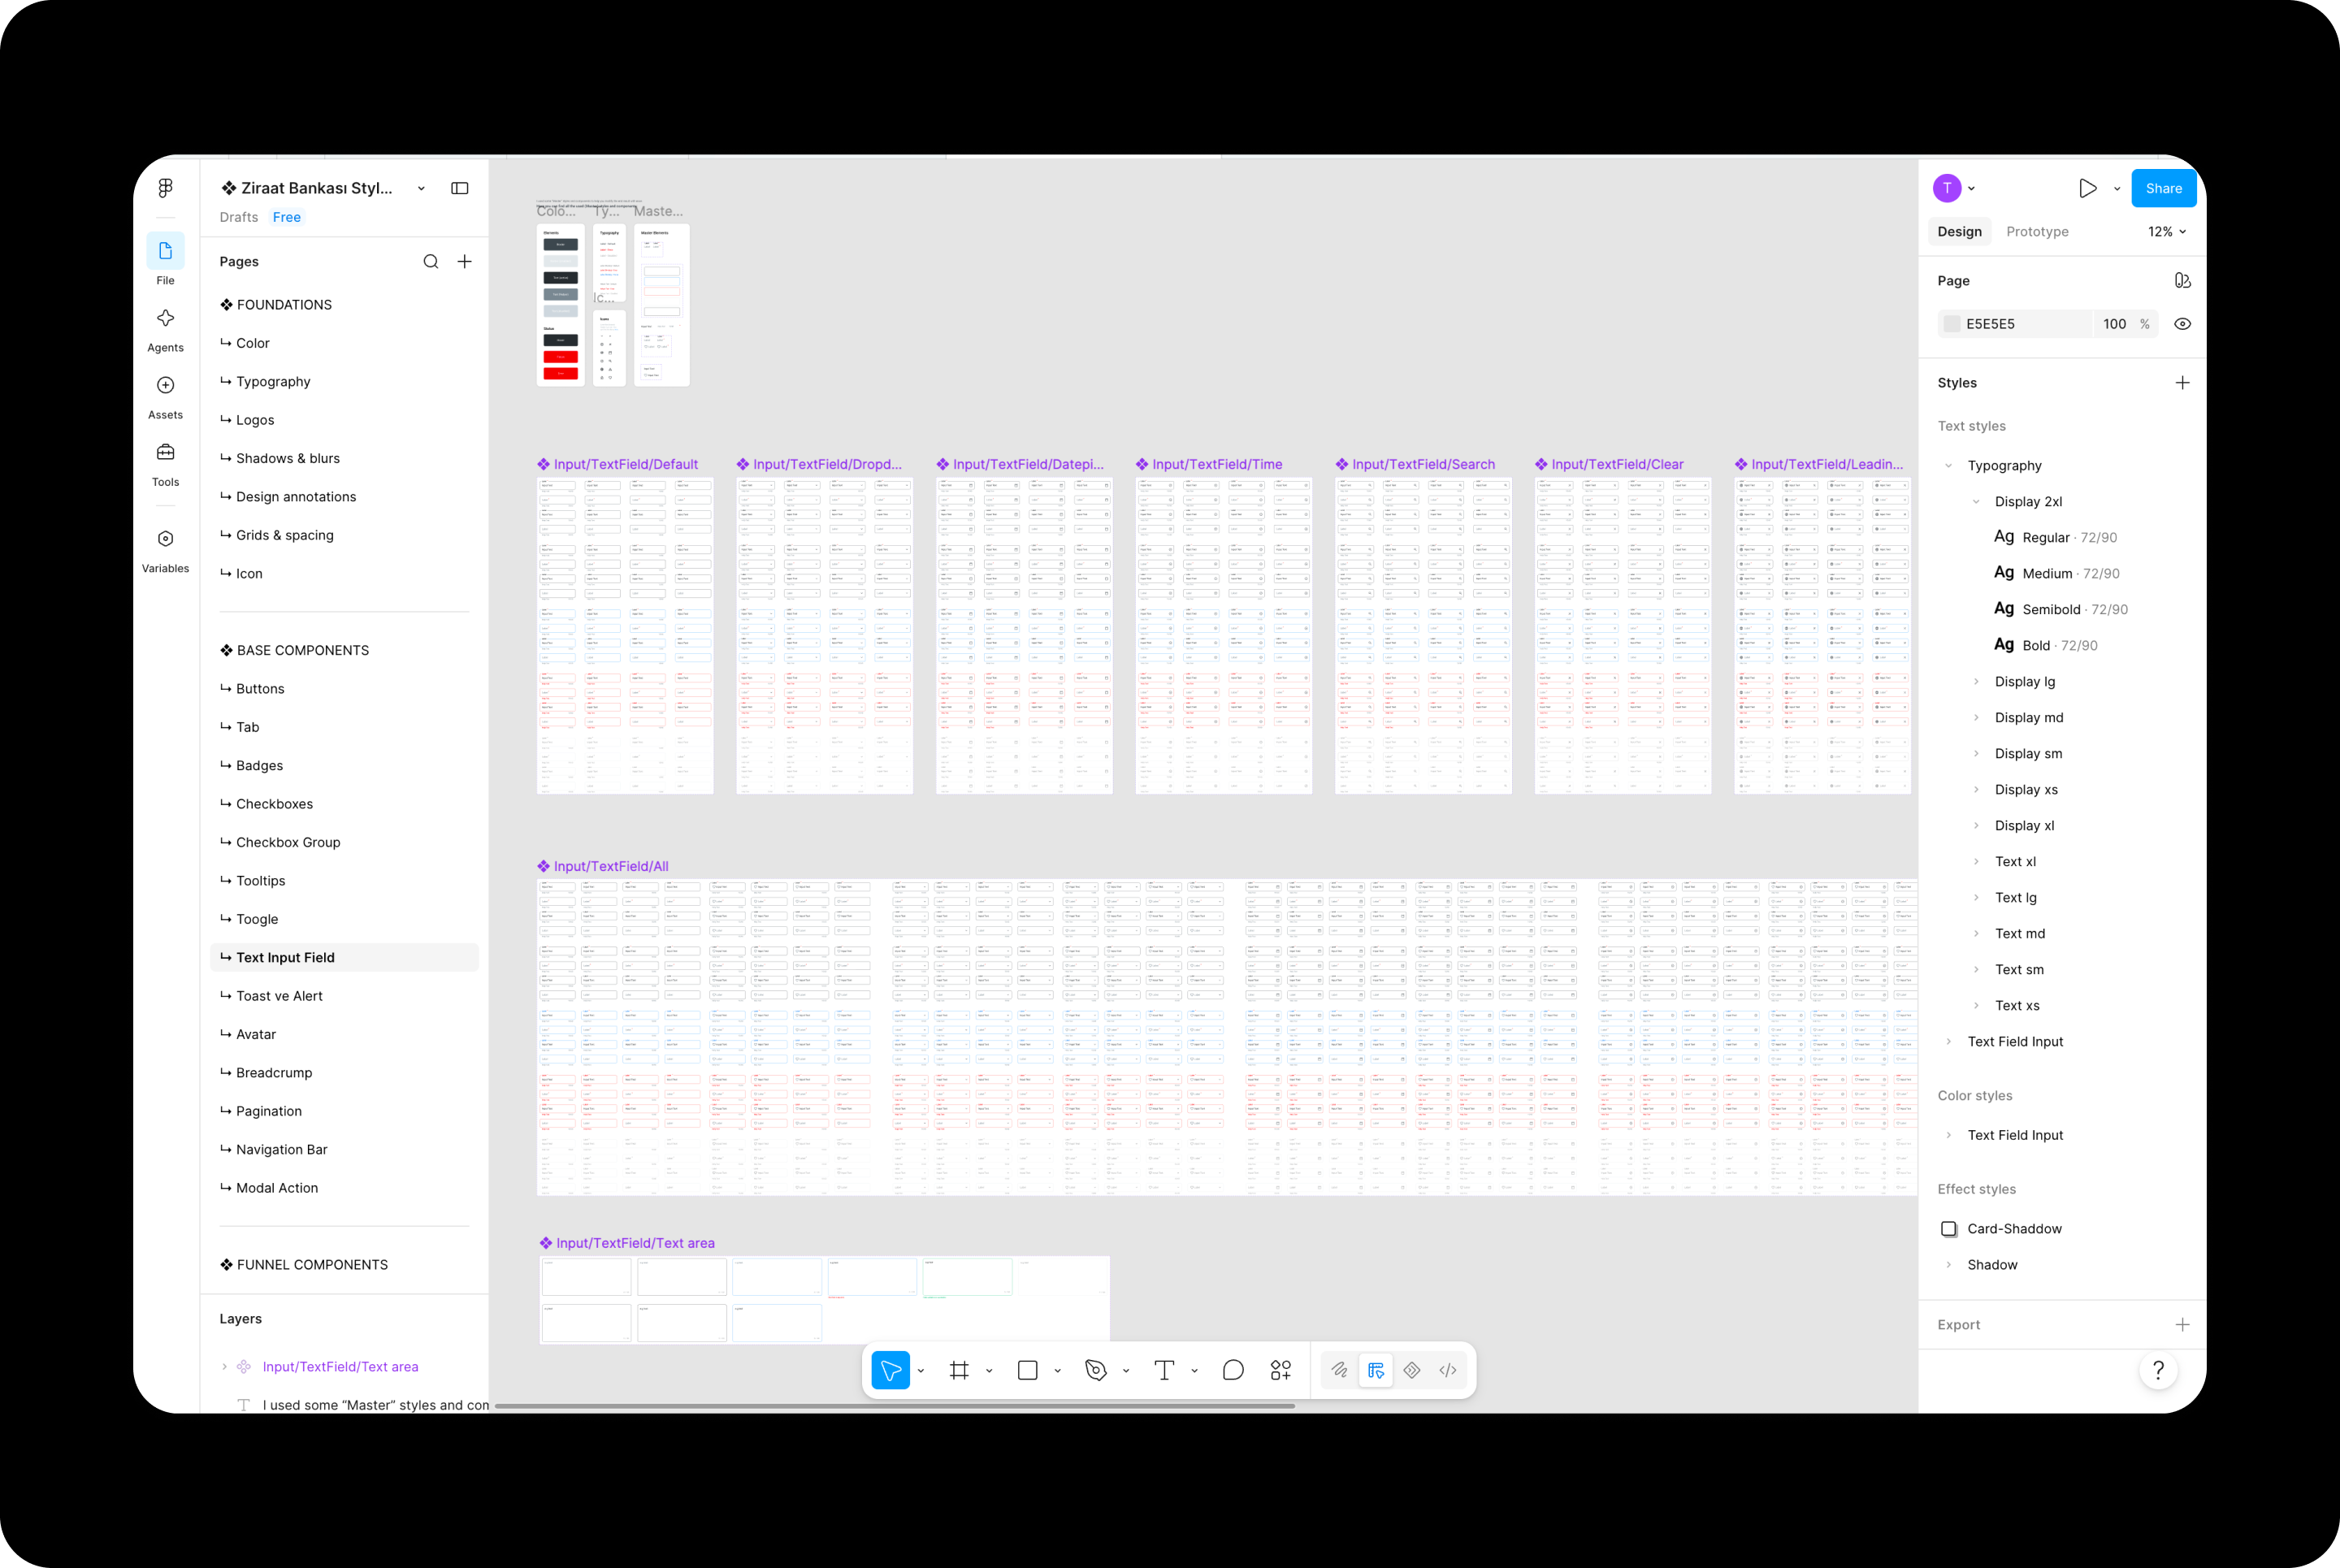Click the Share button
The height and width of the screenshot is (1568, 2340).
pos(2163,188)
